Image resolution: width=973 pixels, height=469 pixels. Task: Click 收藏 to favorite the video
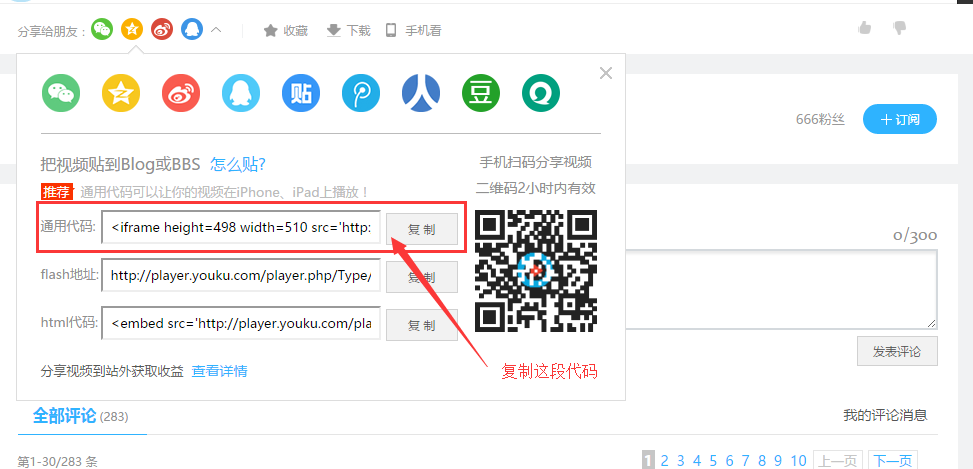pos(286,30)
